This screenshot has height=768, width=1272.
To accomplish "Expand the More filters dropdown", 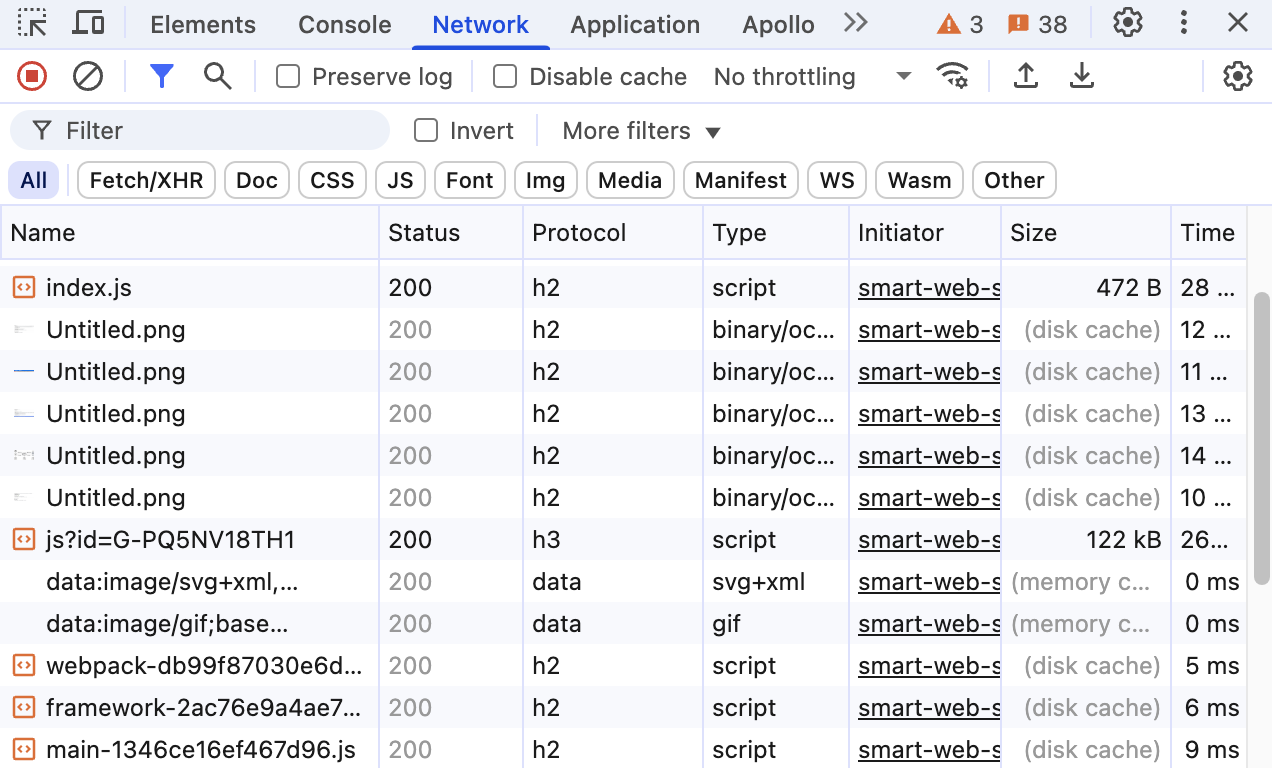I will [x=641, y=131].
